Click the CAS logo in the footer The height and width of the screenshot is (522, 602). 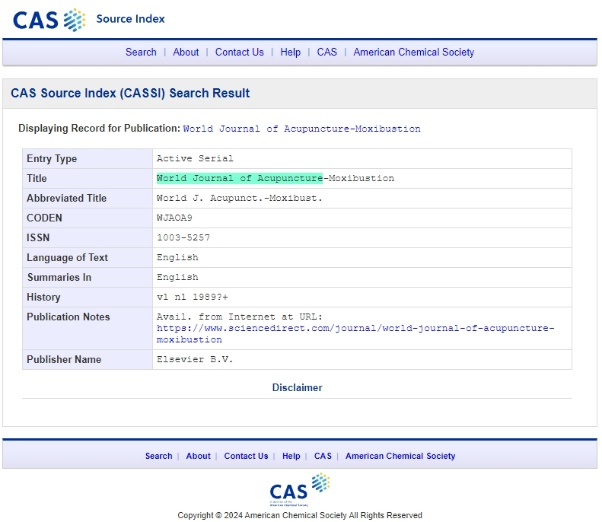click(299, 490)
